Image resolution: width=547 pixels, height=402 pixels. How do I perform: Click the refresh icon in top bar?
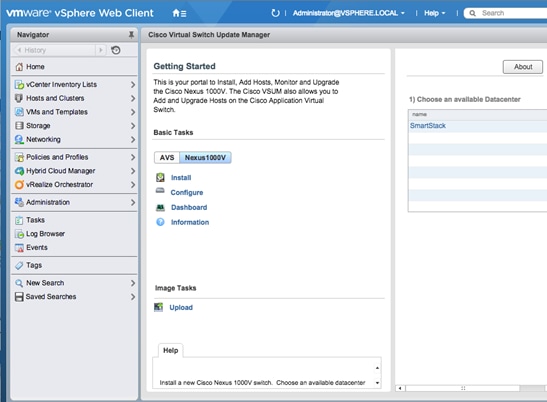(x=275, y=13)
